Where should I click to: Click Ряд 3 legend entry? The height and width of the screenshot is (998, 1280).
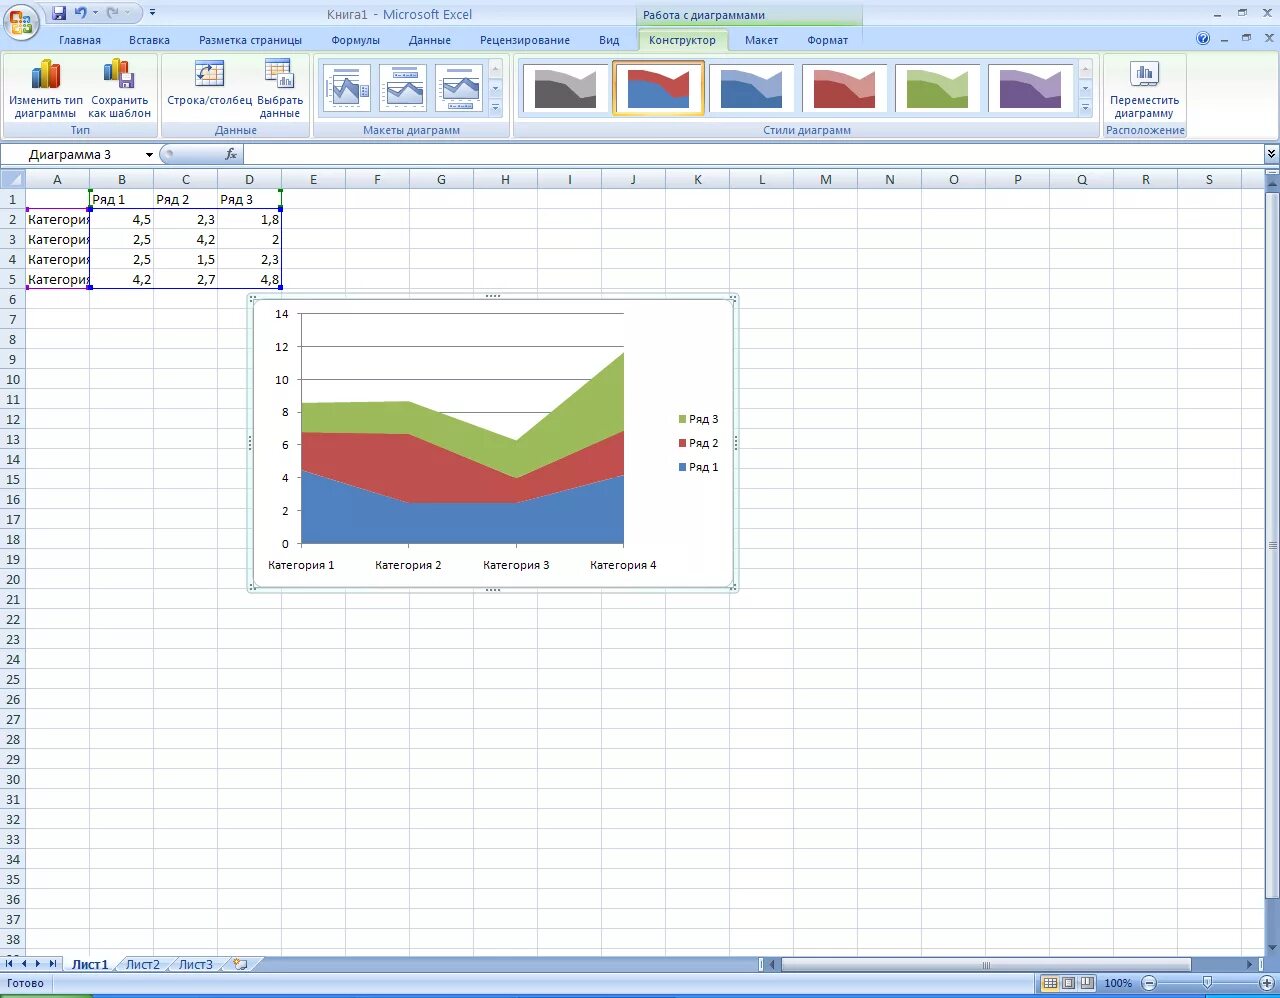[x=698, y=419]
